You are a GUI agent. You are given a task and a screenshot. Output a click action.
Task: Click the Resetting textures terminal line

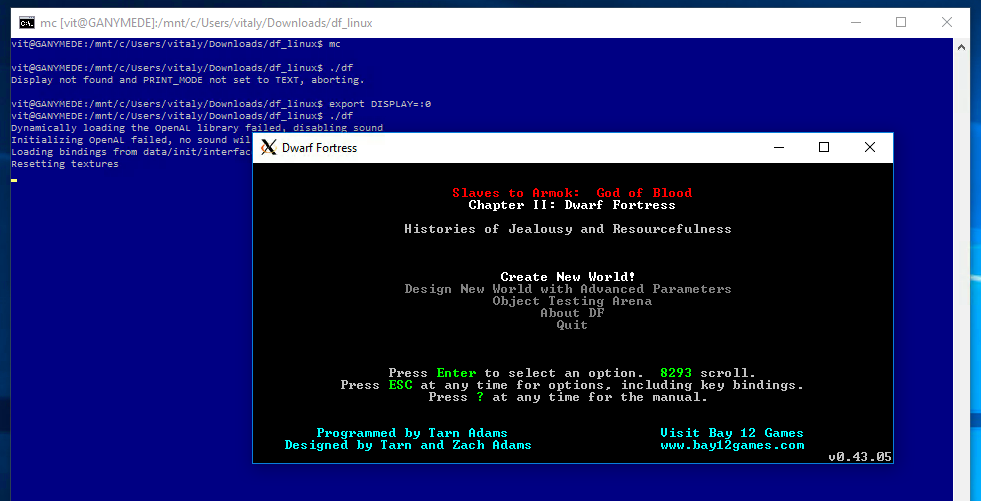pyautogui.click(x=65, y=164)
